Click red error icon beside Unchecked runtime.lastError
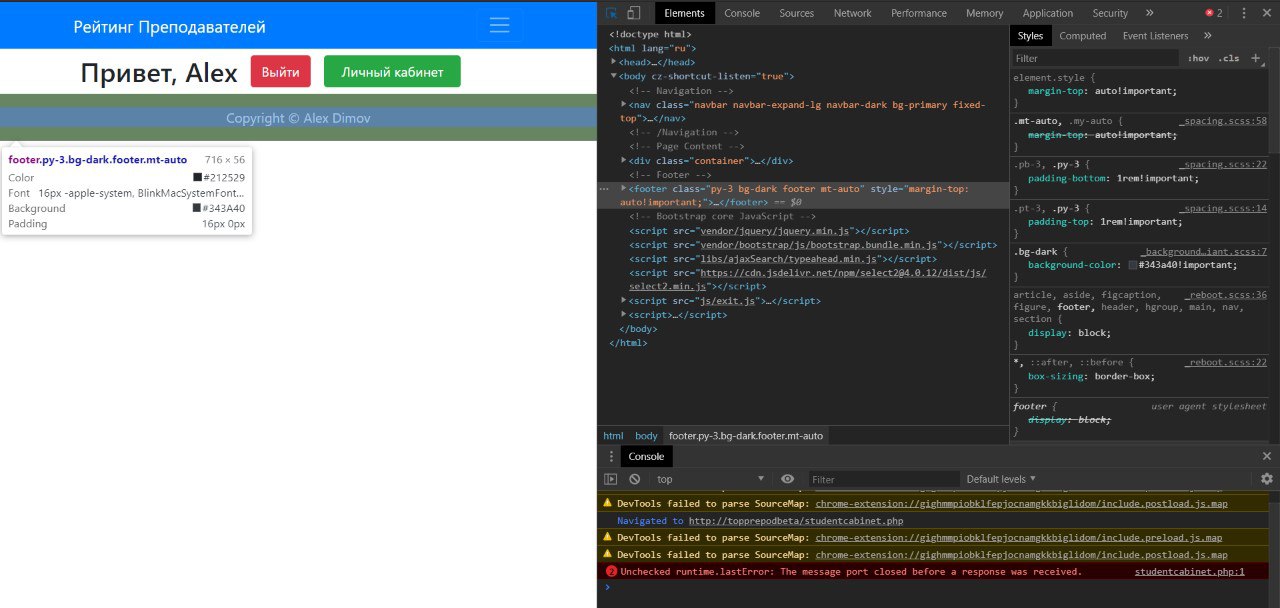Image resolution: width=1280 pixels, height=608 pixels. (612, 572)
